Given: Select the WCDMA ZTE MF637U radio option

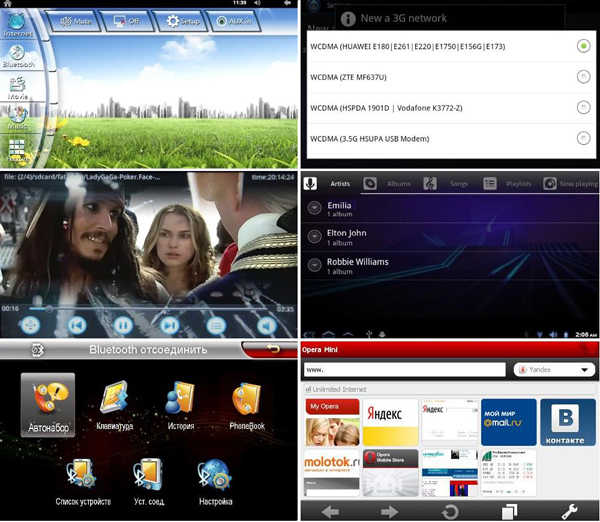Looking at the screenshot, I should click(x=582, y=77).
